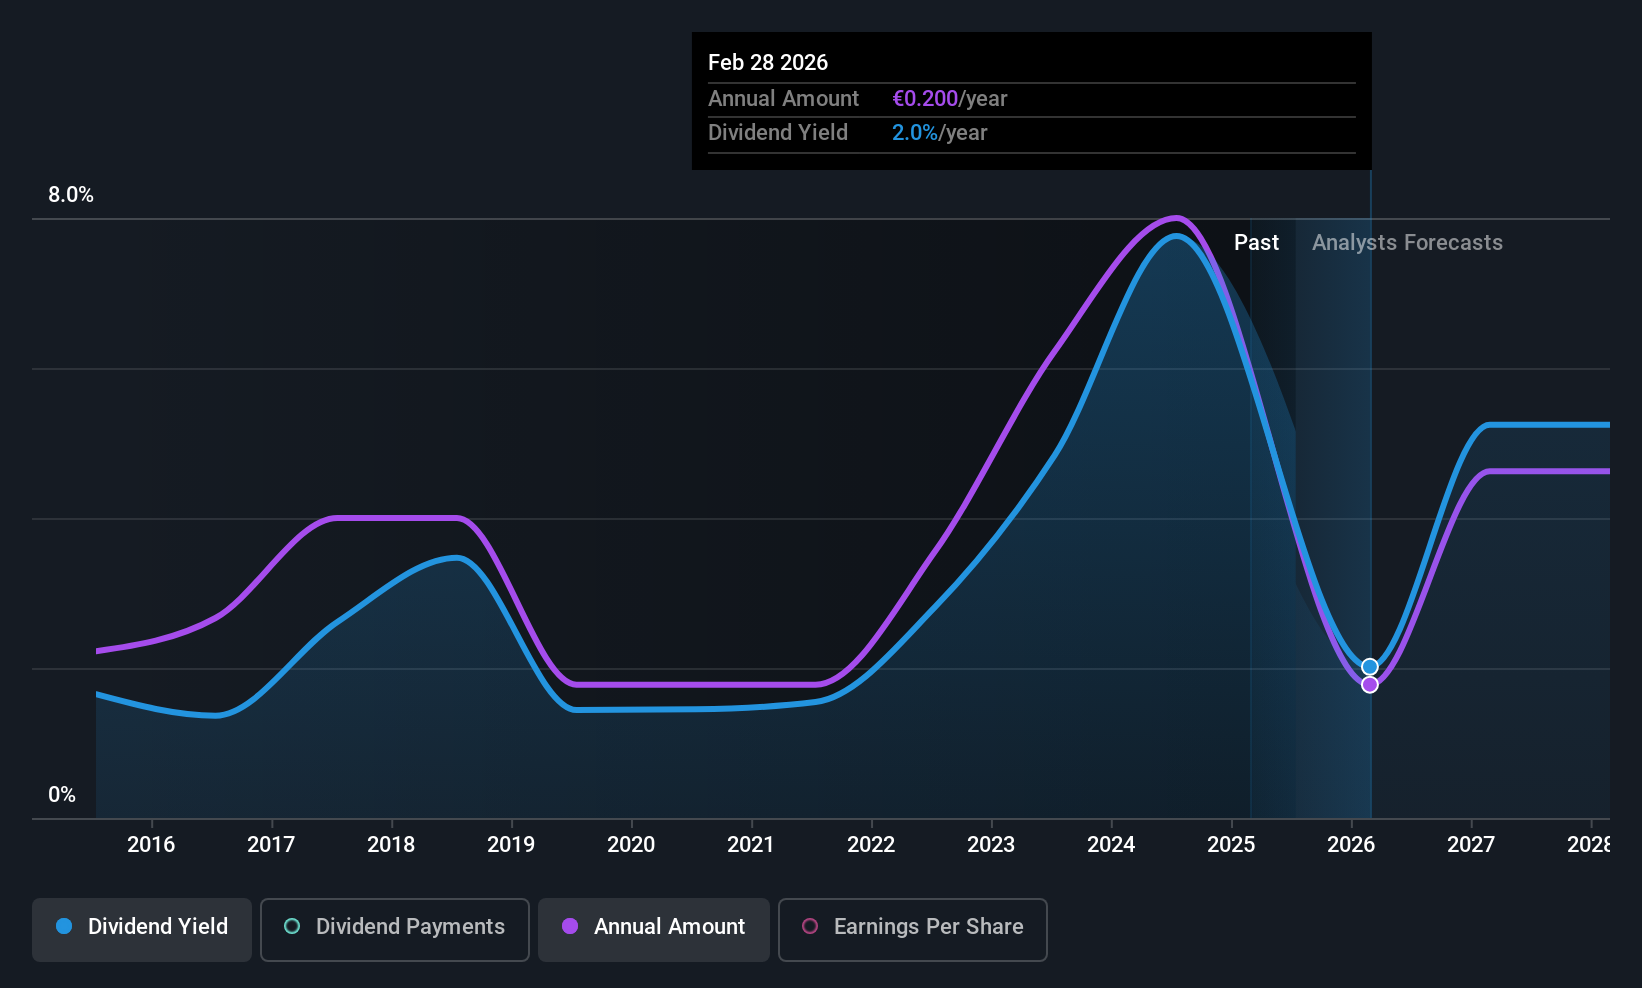Click the Analysts Forecasts region label
Viewport: 1642px width, 988px height.
pos(1407,243)
